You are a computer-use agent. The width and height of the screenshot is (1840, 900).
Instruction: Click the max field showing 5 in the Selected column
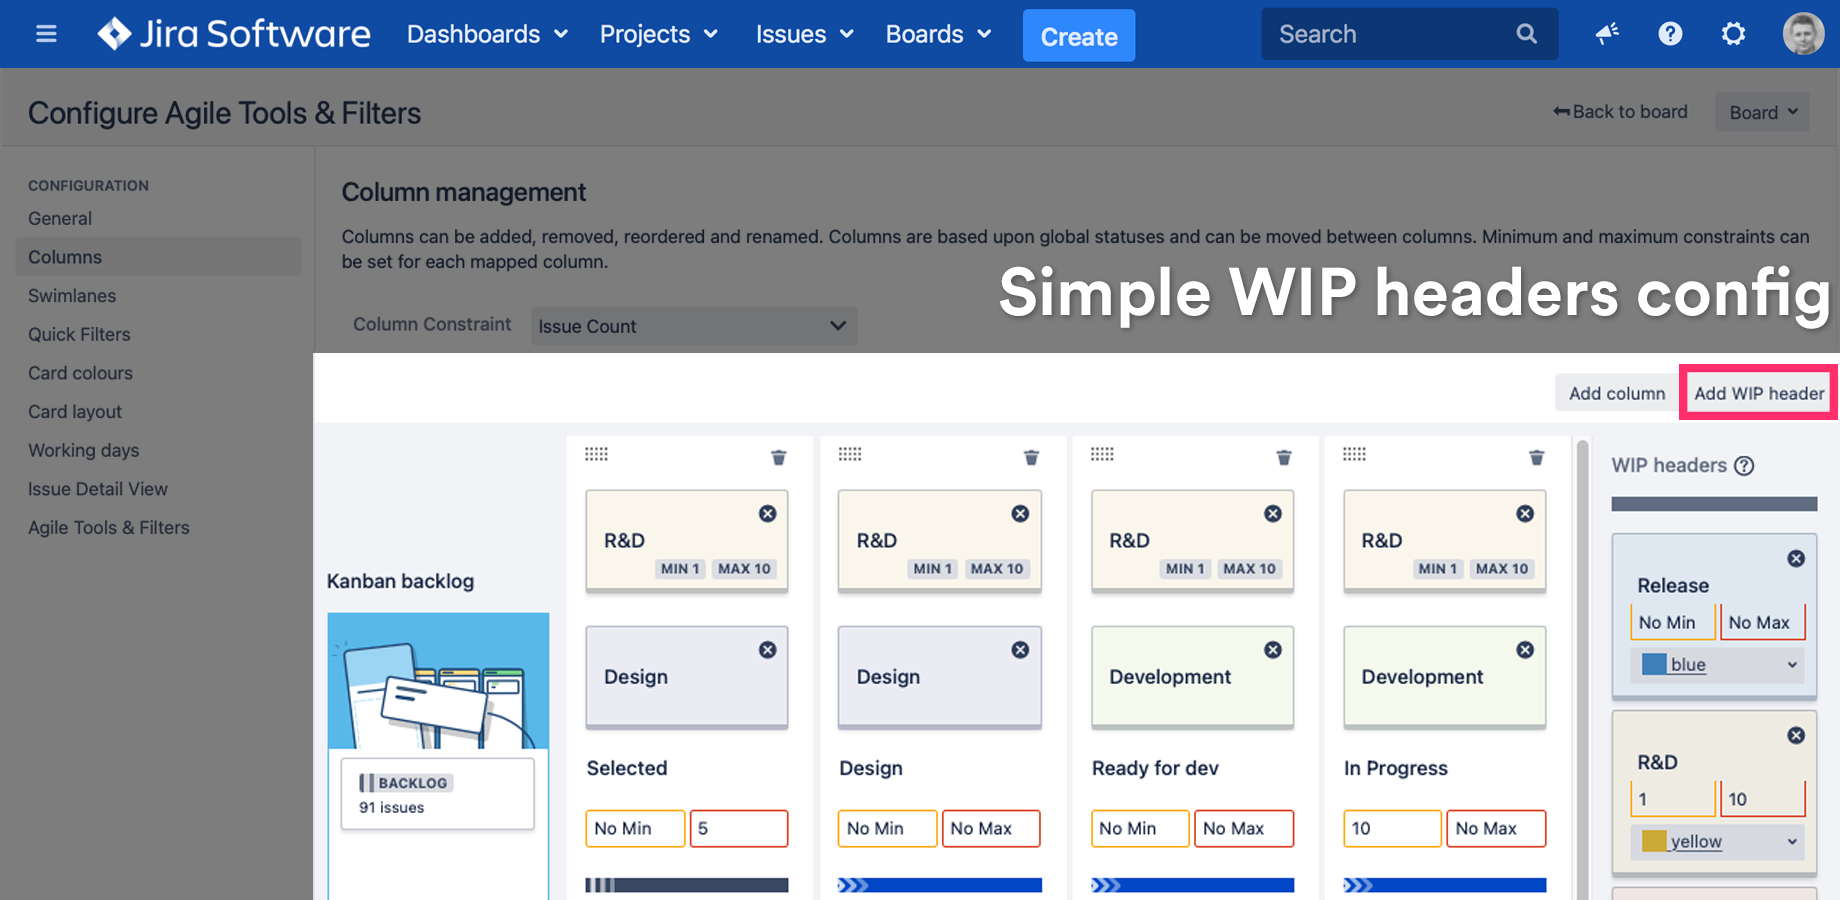tap(738, 828)
